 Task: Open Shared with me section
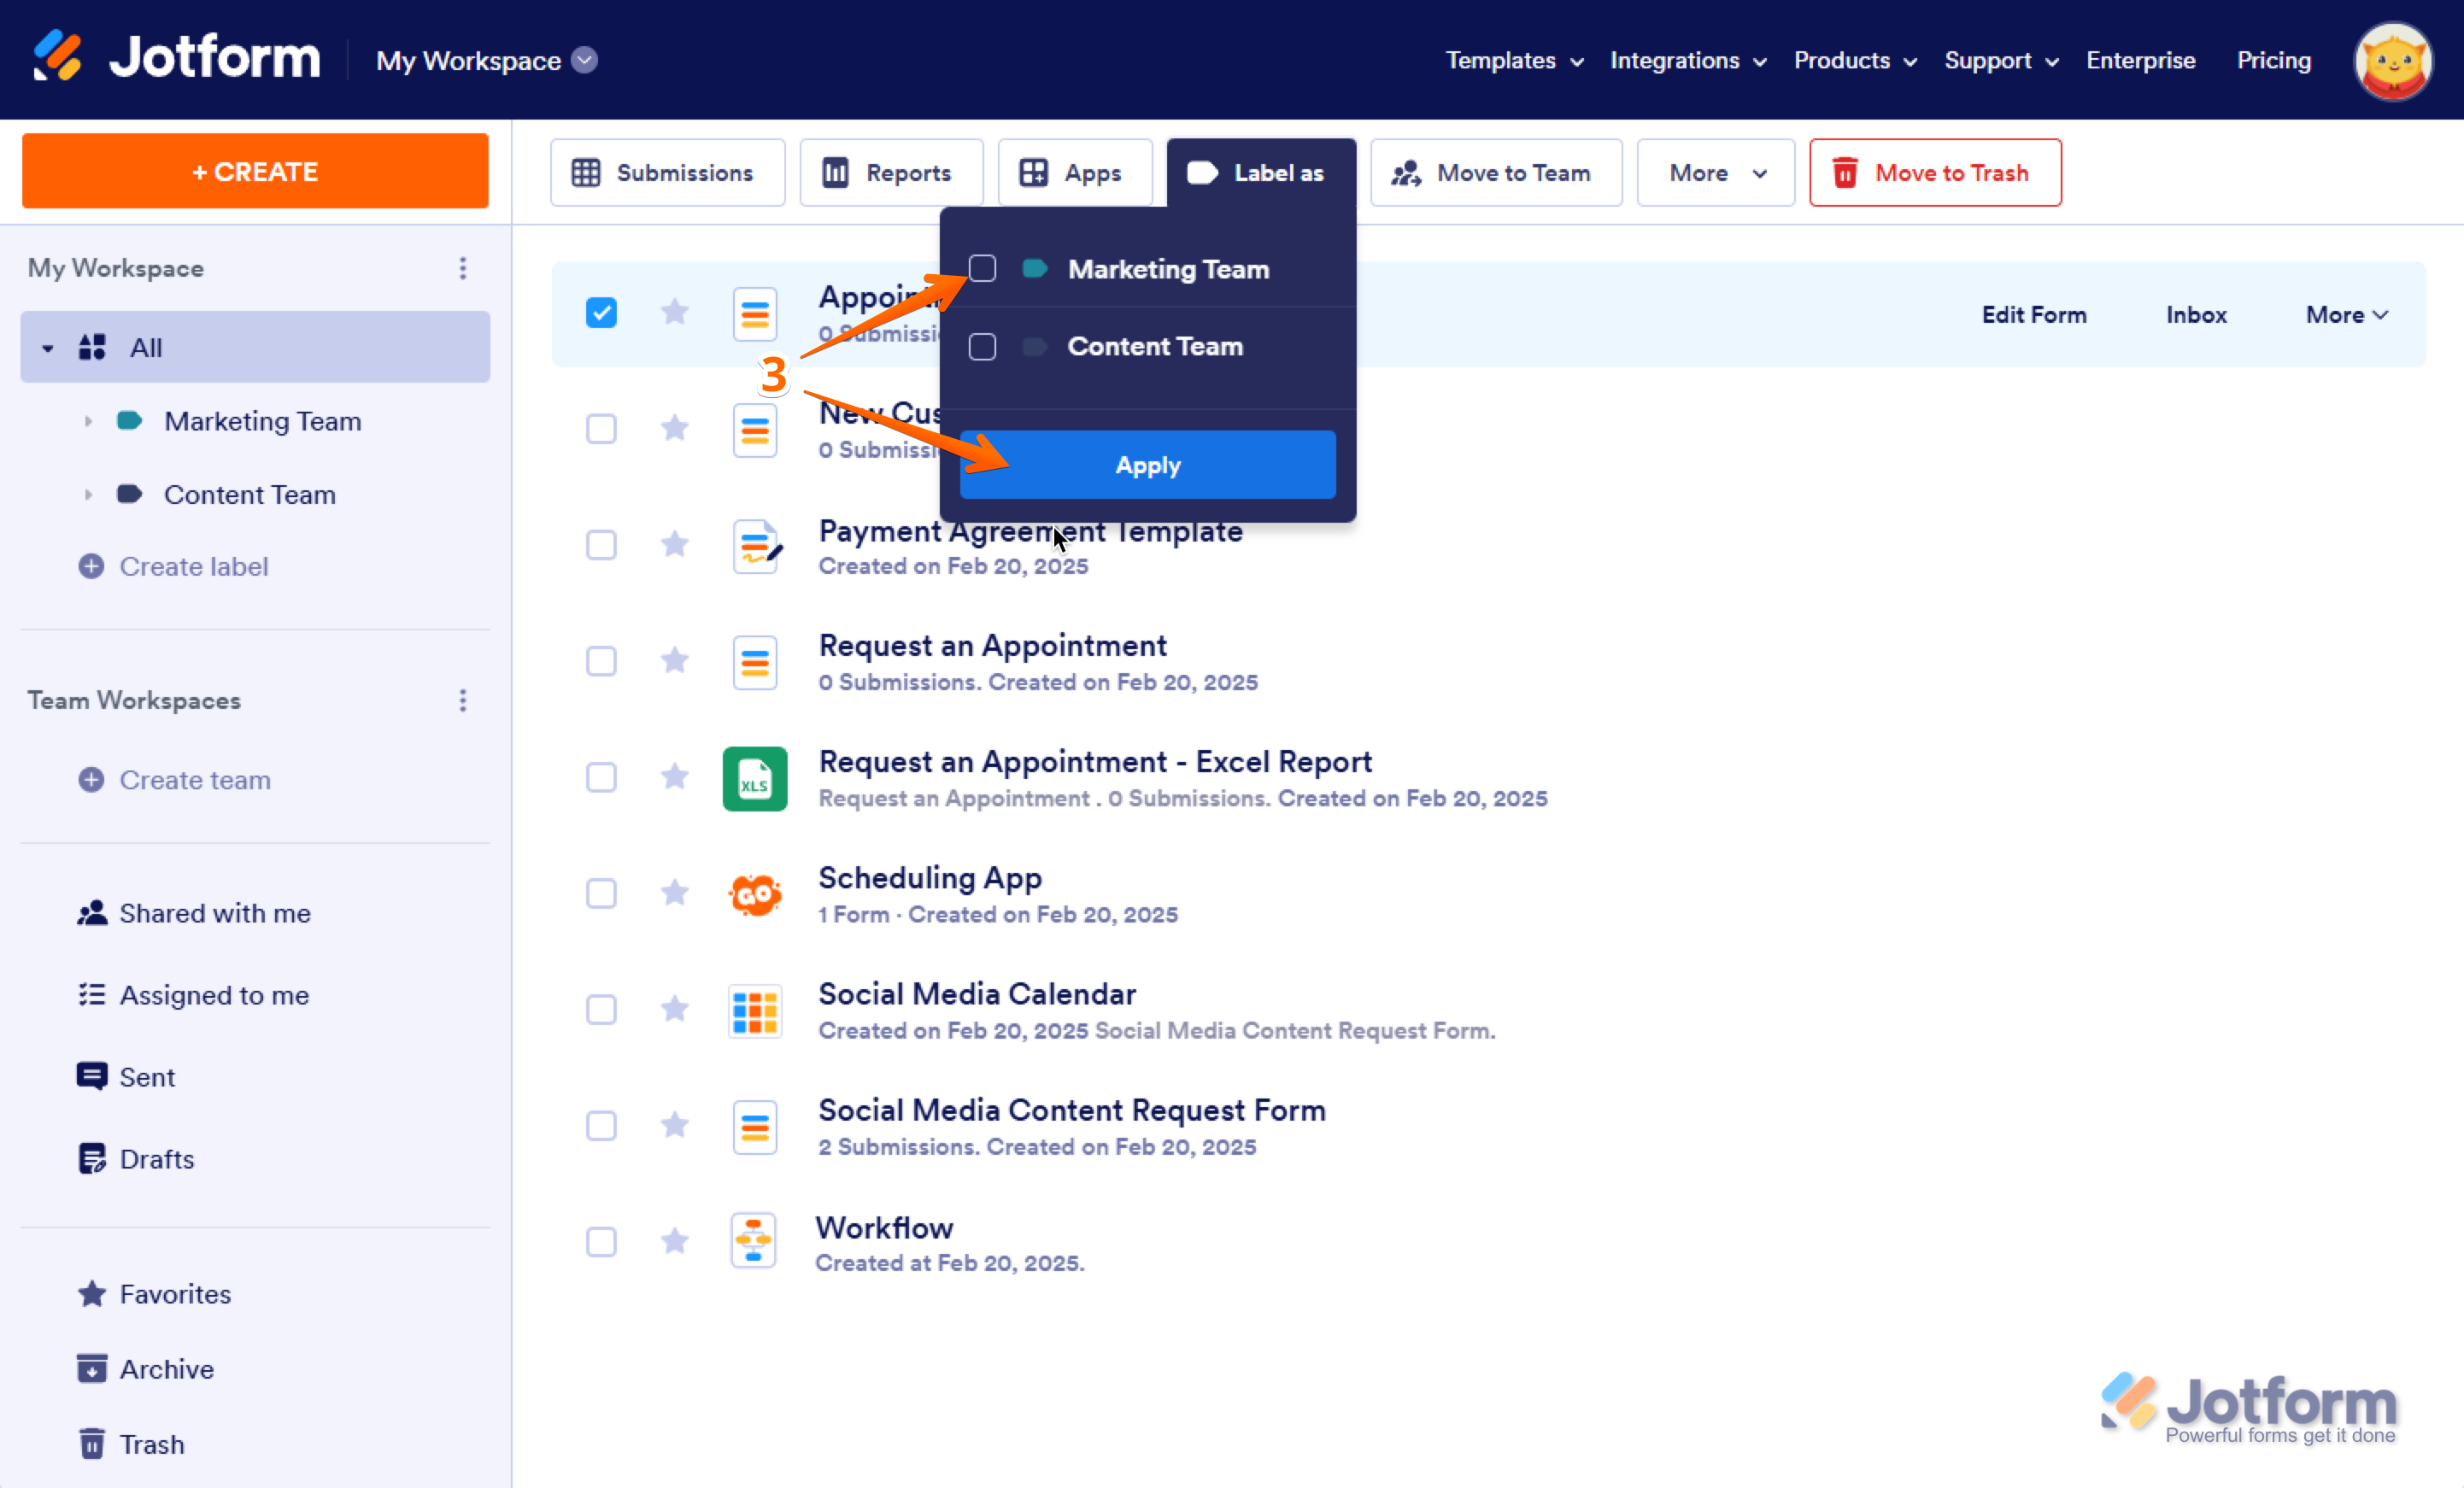click(x=214, y=913)
